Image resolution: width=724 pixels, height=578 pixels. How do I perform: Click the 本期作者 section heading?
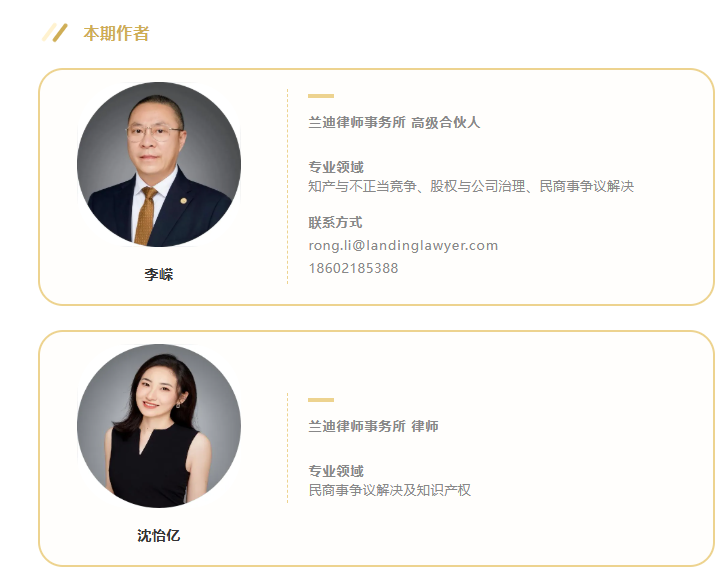point(116,33)
